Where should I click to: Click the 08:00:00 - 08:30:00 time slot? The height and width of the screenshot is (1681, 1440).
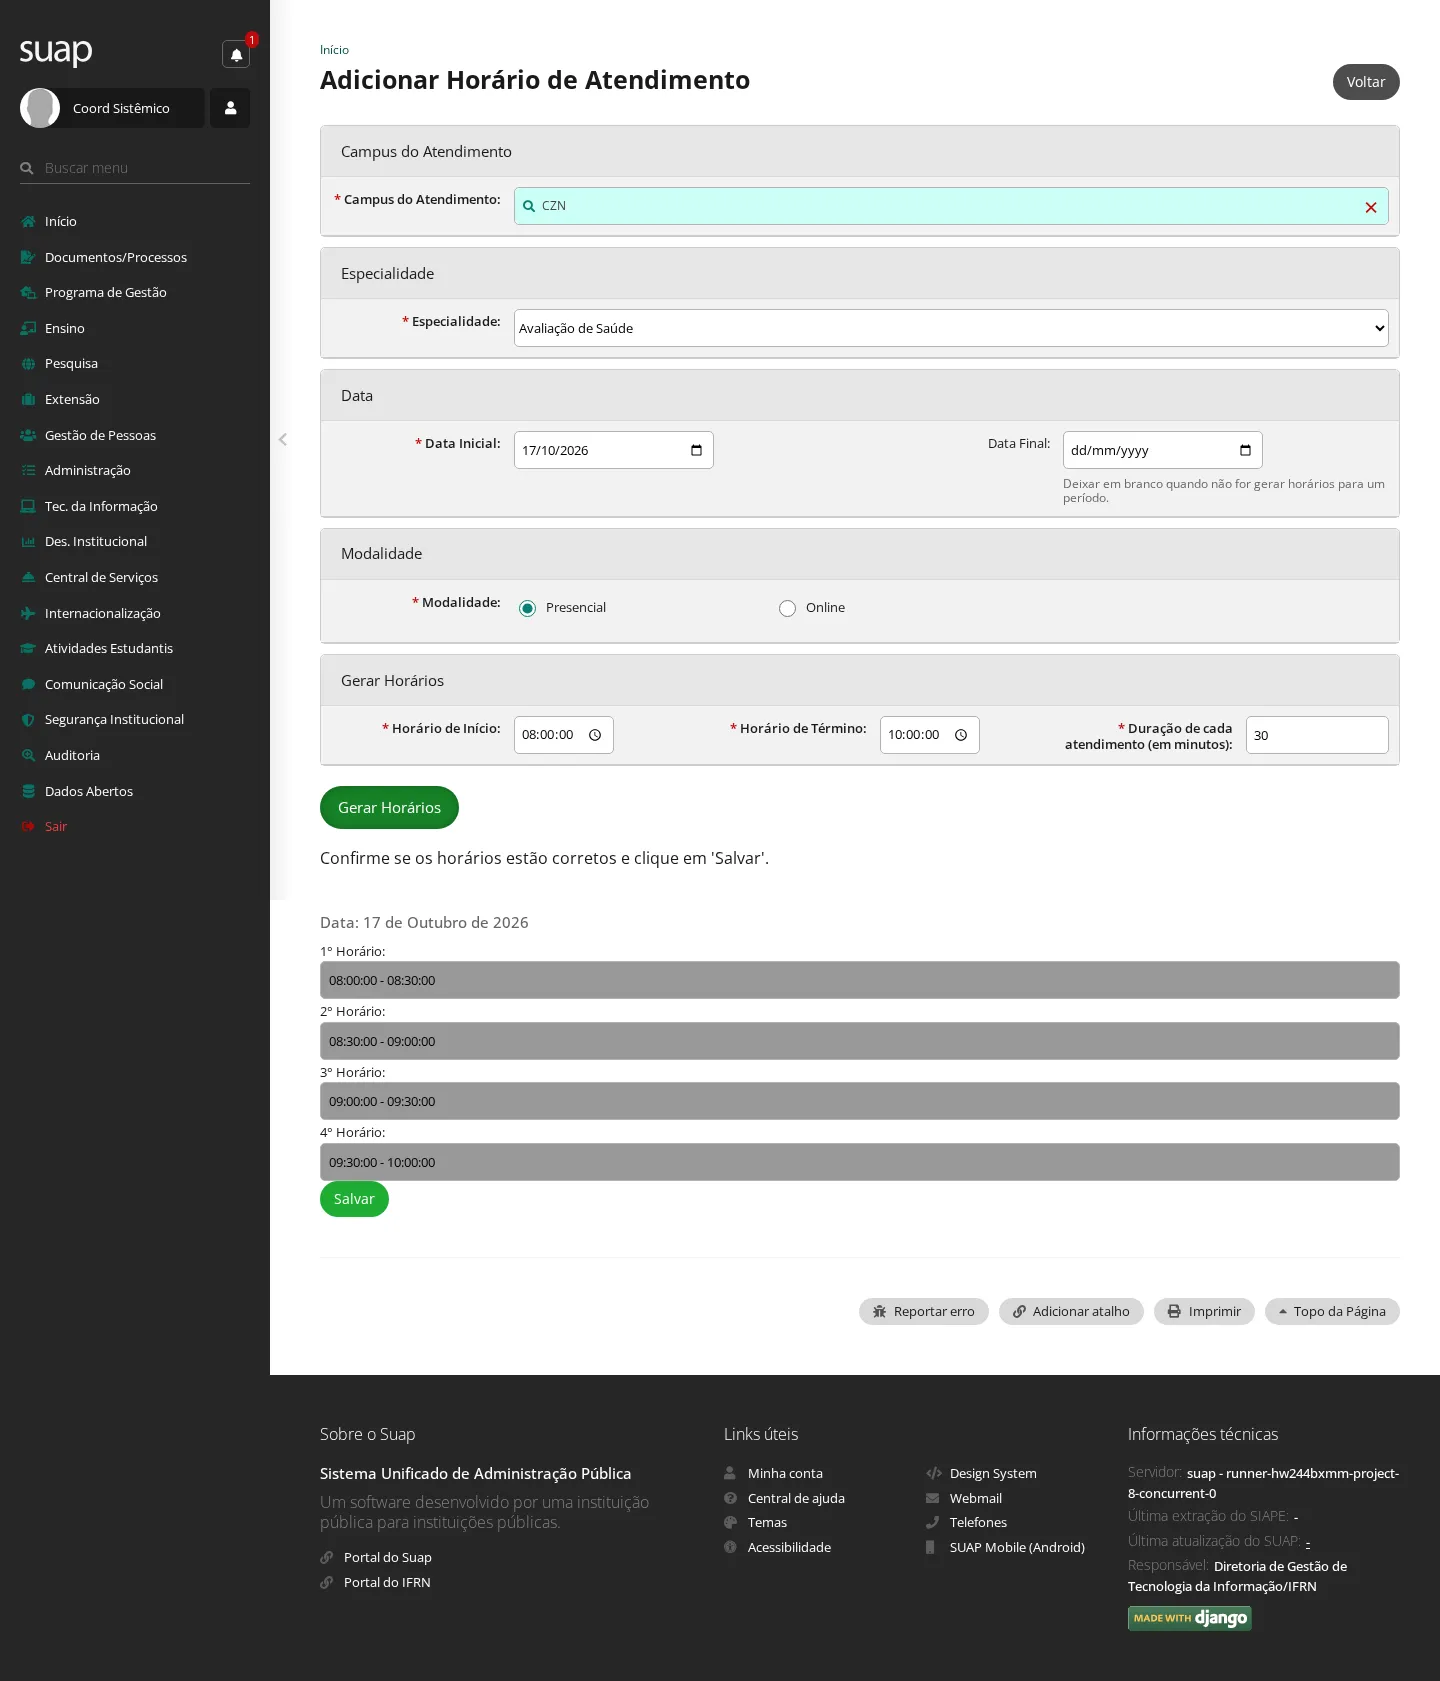tap(860, 980)
